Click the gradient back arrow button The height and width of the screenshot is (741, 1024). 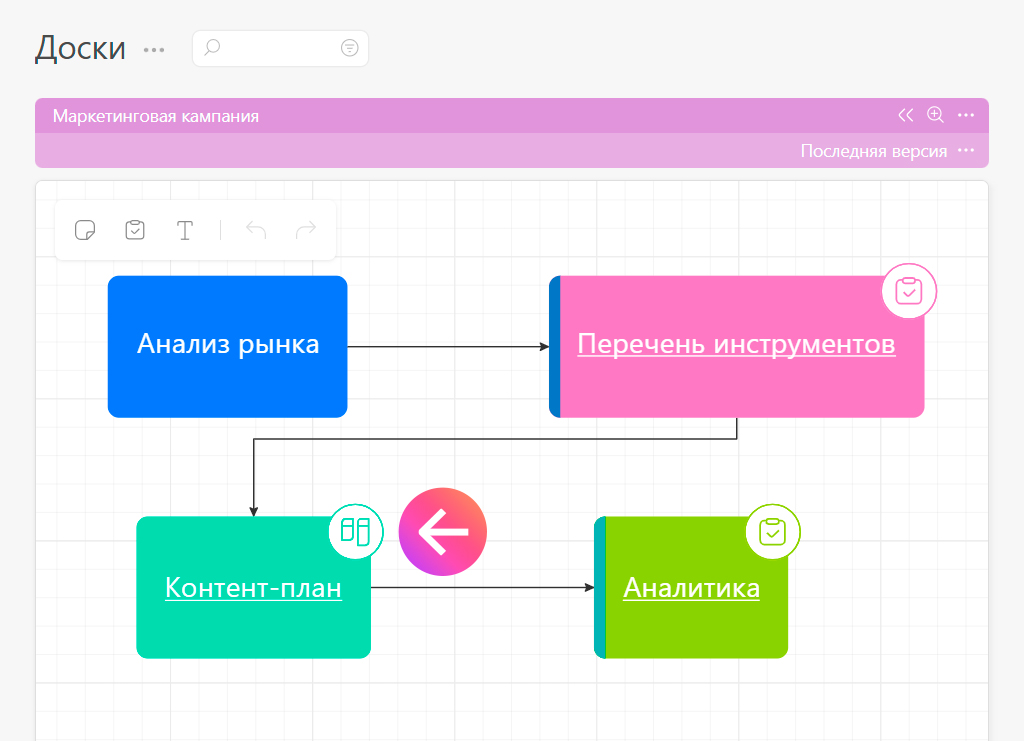coord(443,532)
